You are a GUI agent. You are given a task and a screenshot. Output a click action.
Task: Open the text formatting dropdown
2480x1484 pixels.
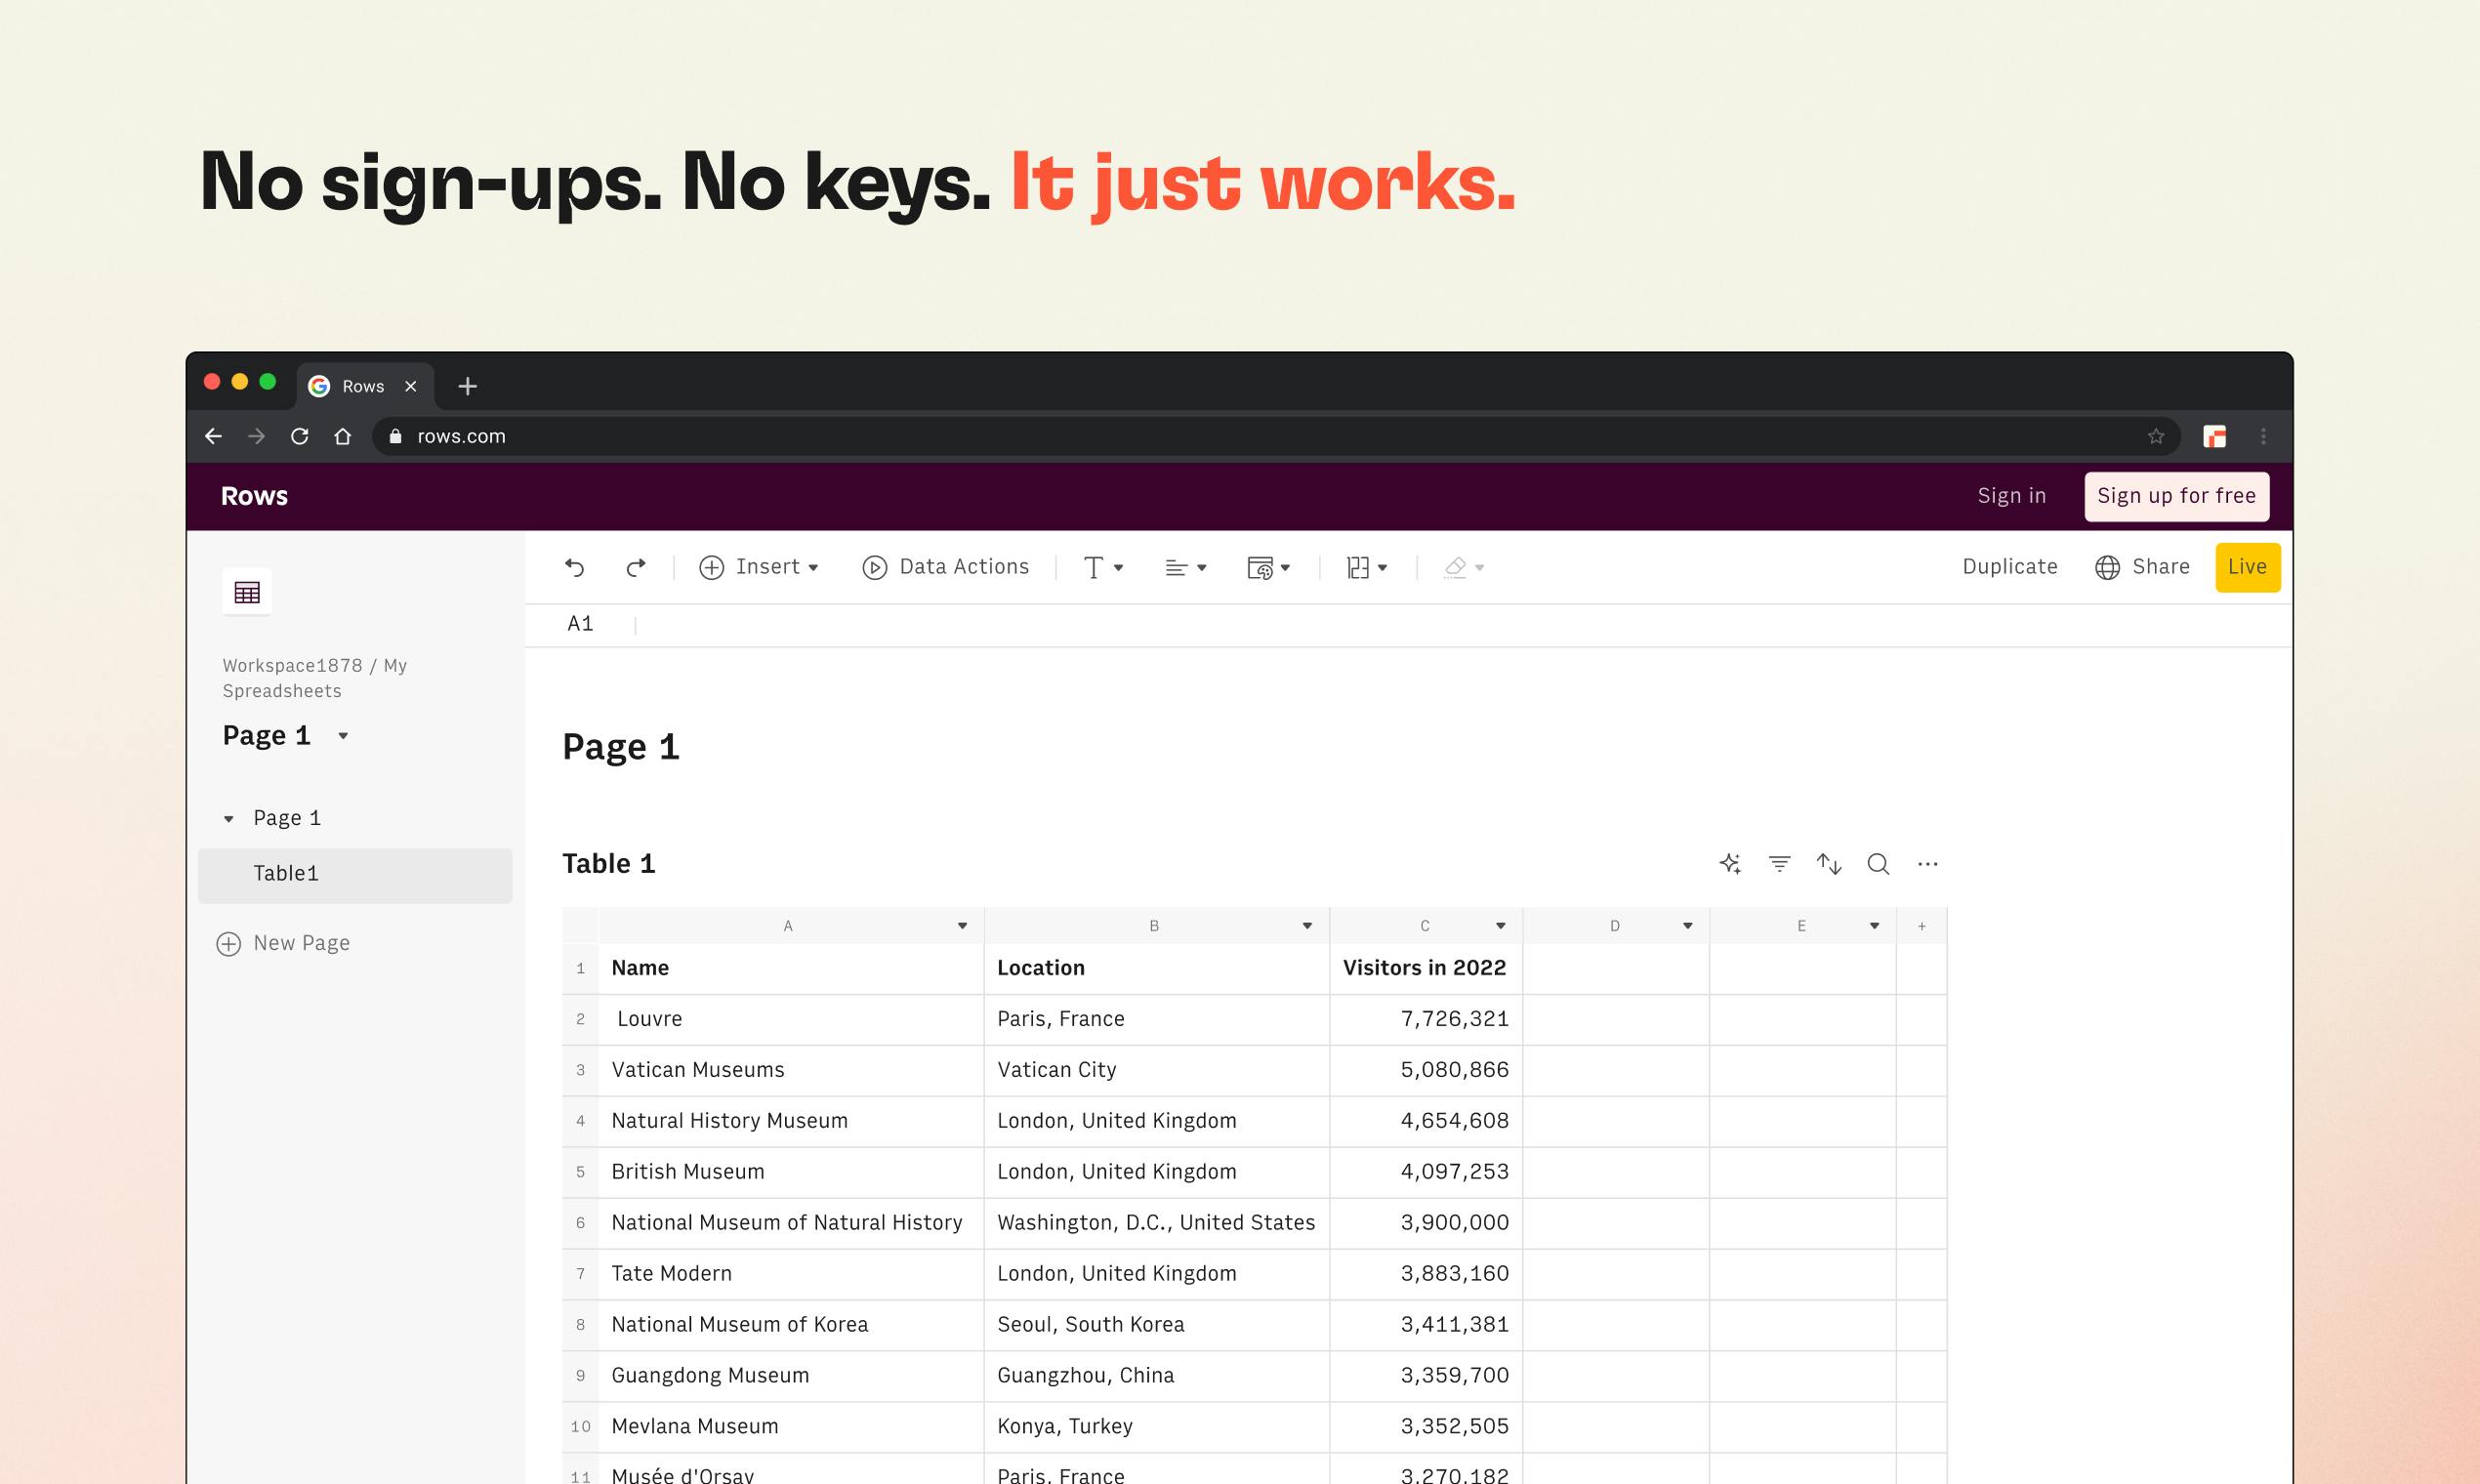tap(1104, 567)
